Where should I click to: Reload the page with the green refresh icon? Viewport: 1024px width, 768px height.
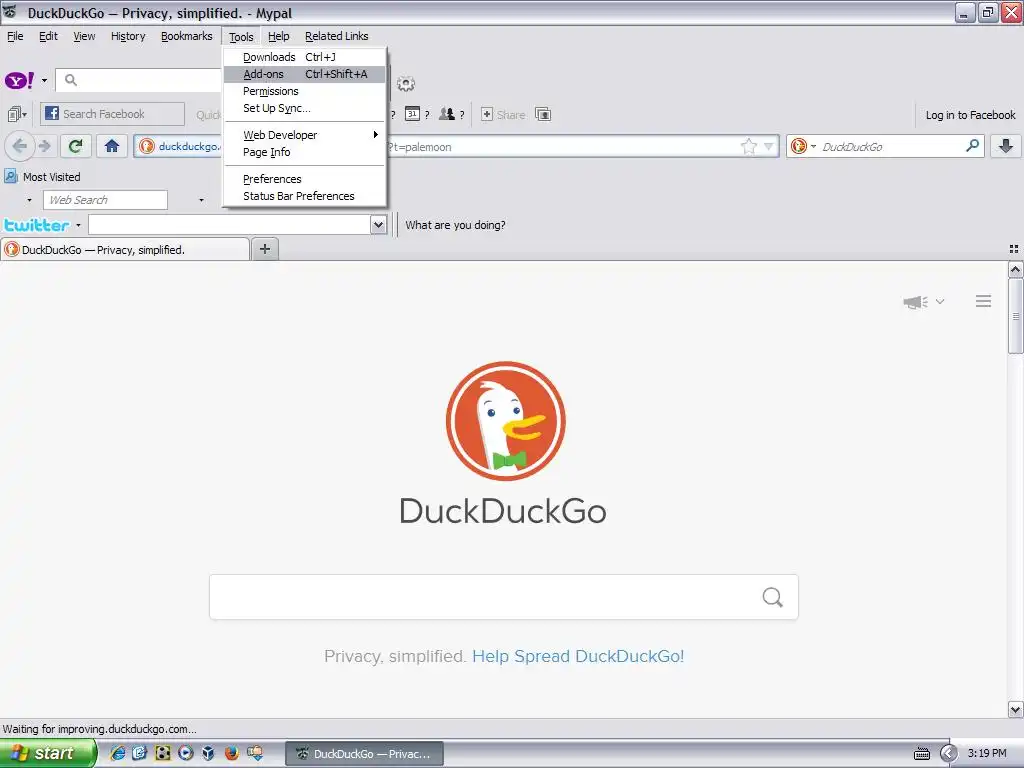tap(75, 146)
